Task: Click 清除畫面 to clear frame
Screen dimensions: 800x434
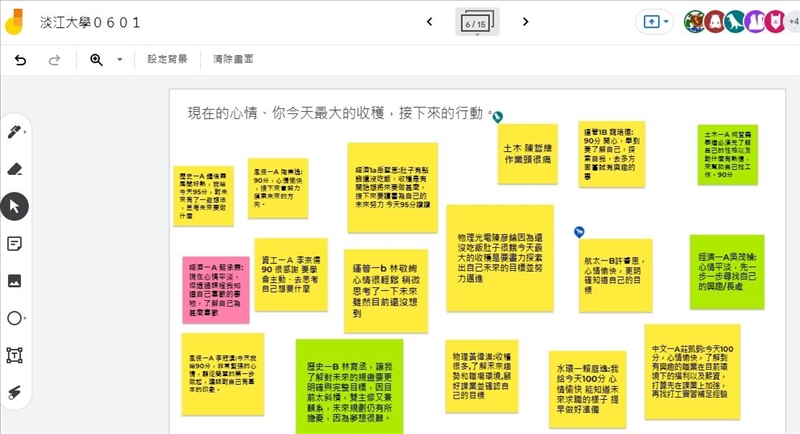Action: point(230,60)
